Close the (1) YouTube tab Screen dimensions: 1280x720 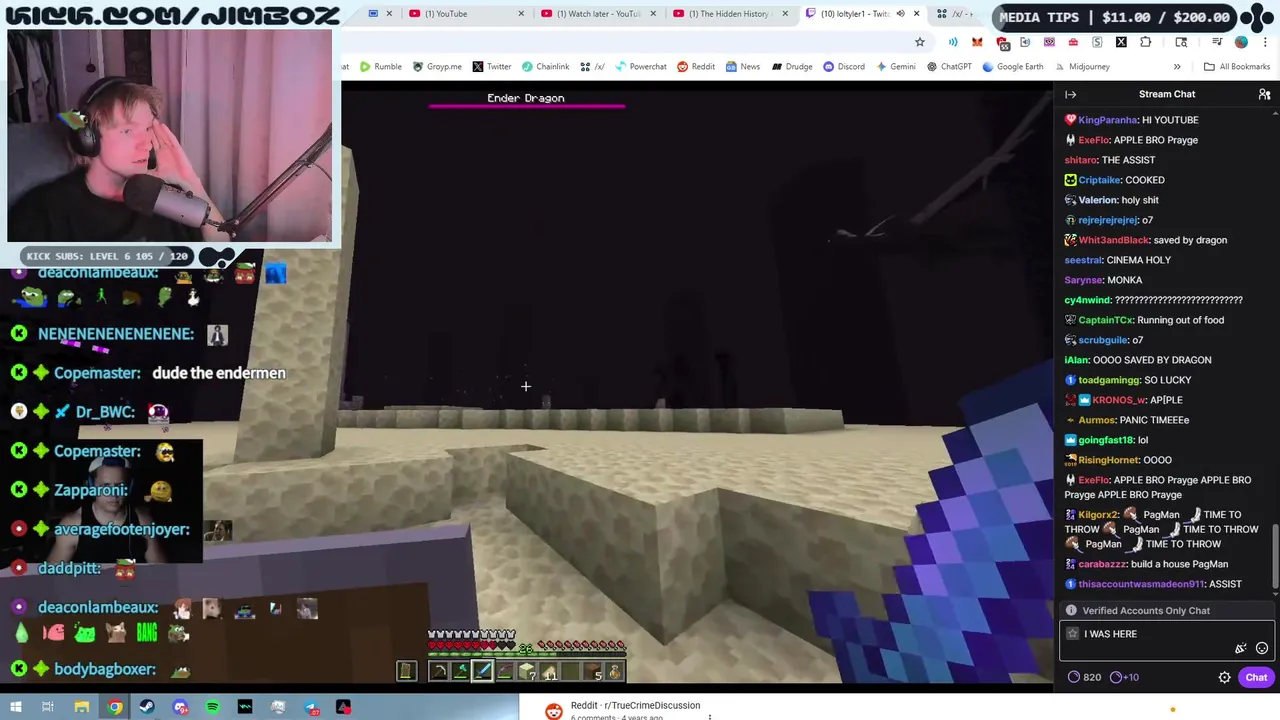tap(521, 14)
